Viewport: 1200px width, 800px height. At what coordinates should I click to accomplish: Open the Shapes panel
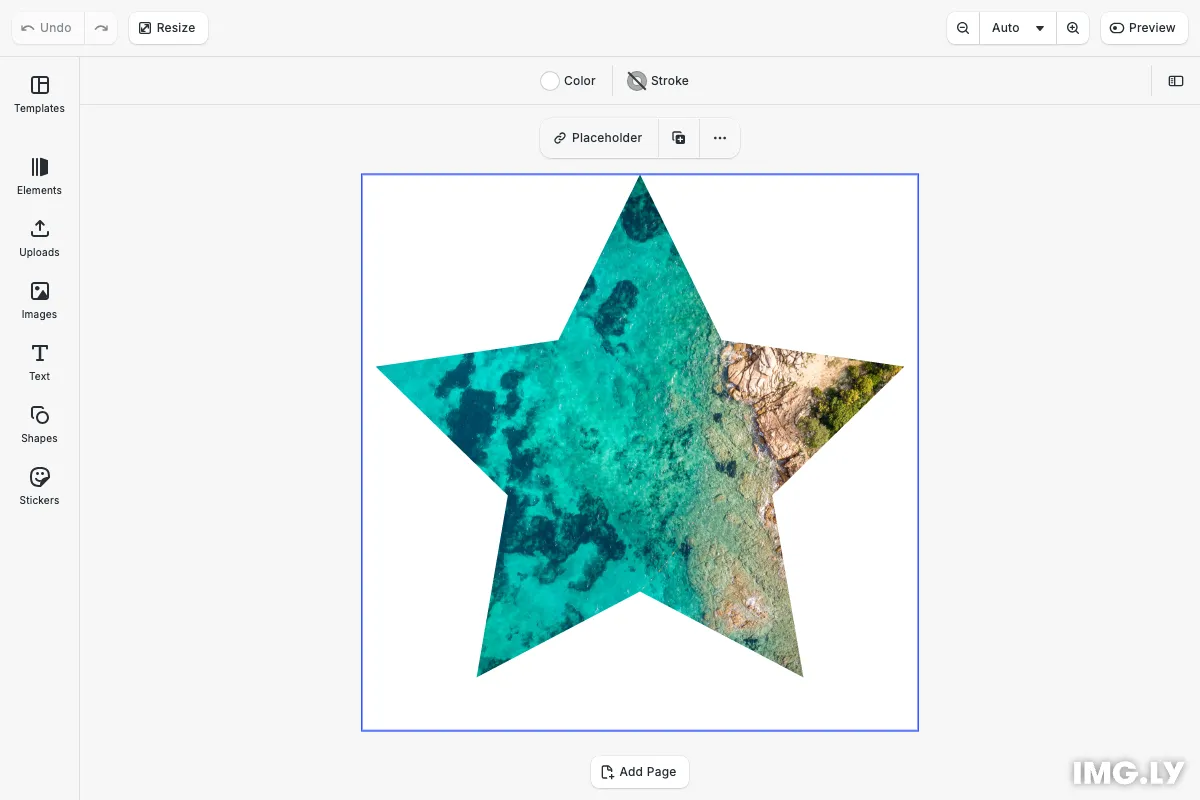(x=40, y=424)
